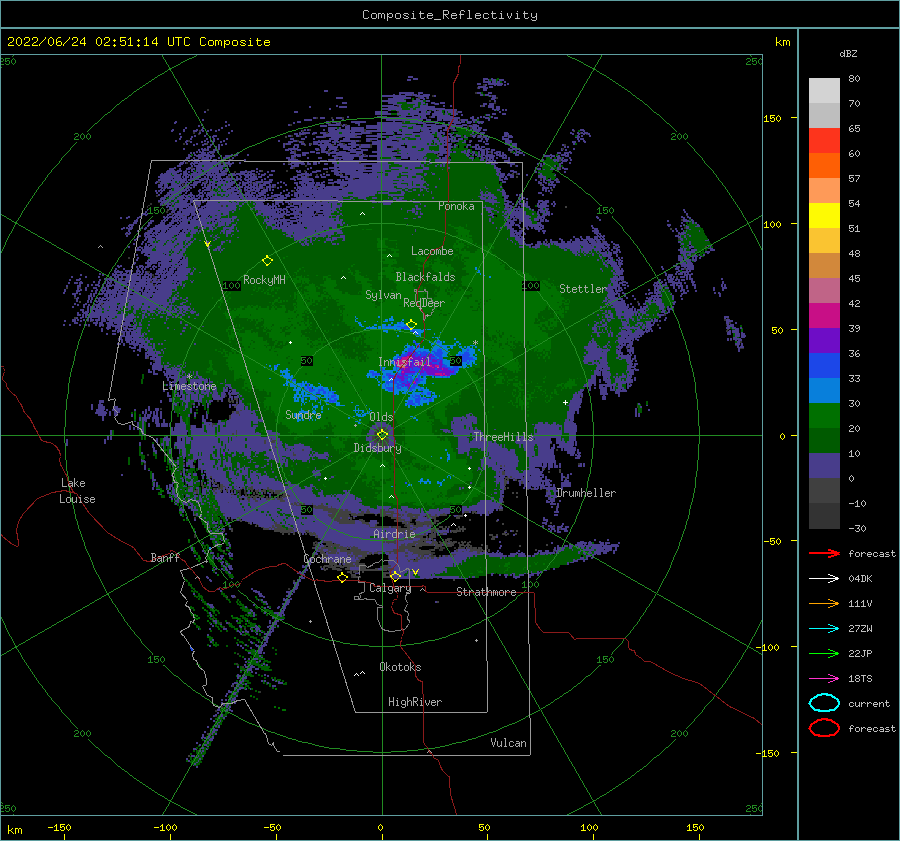Click the Sylvan label
900x841 pixels.
(x=383, y=295)
